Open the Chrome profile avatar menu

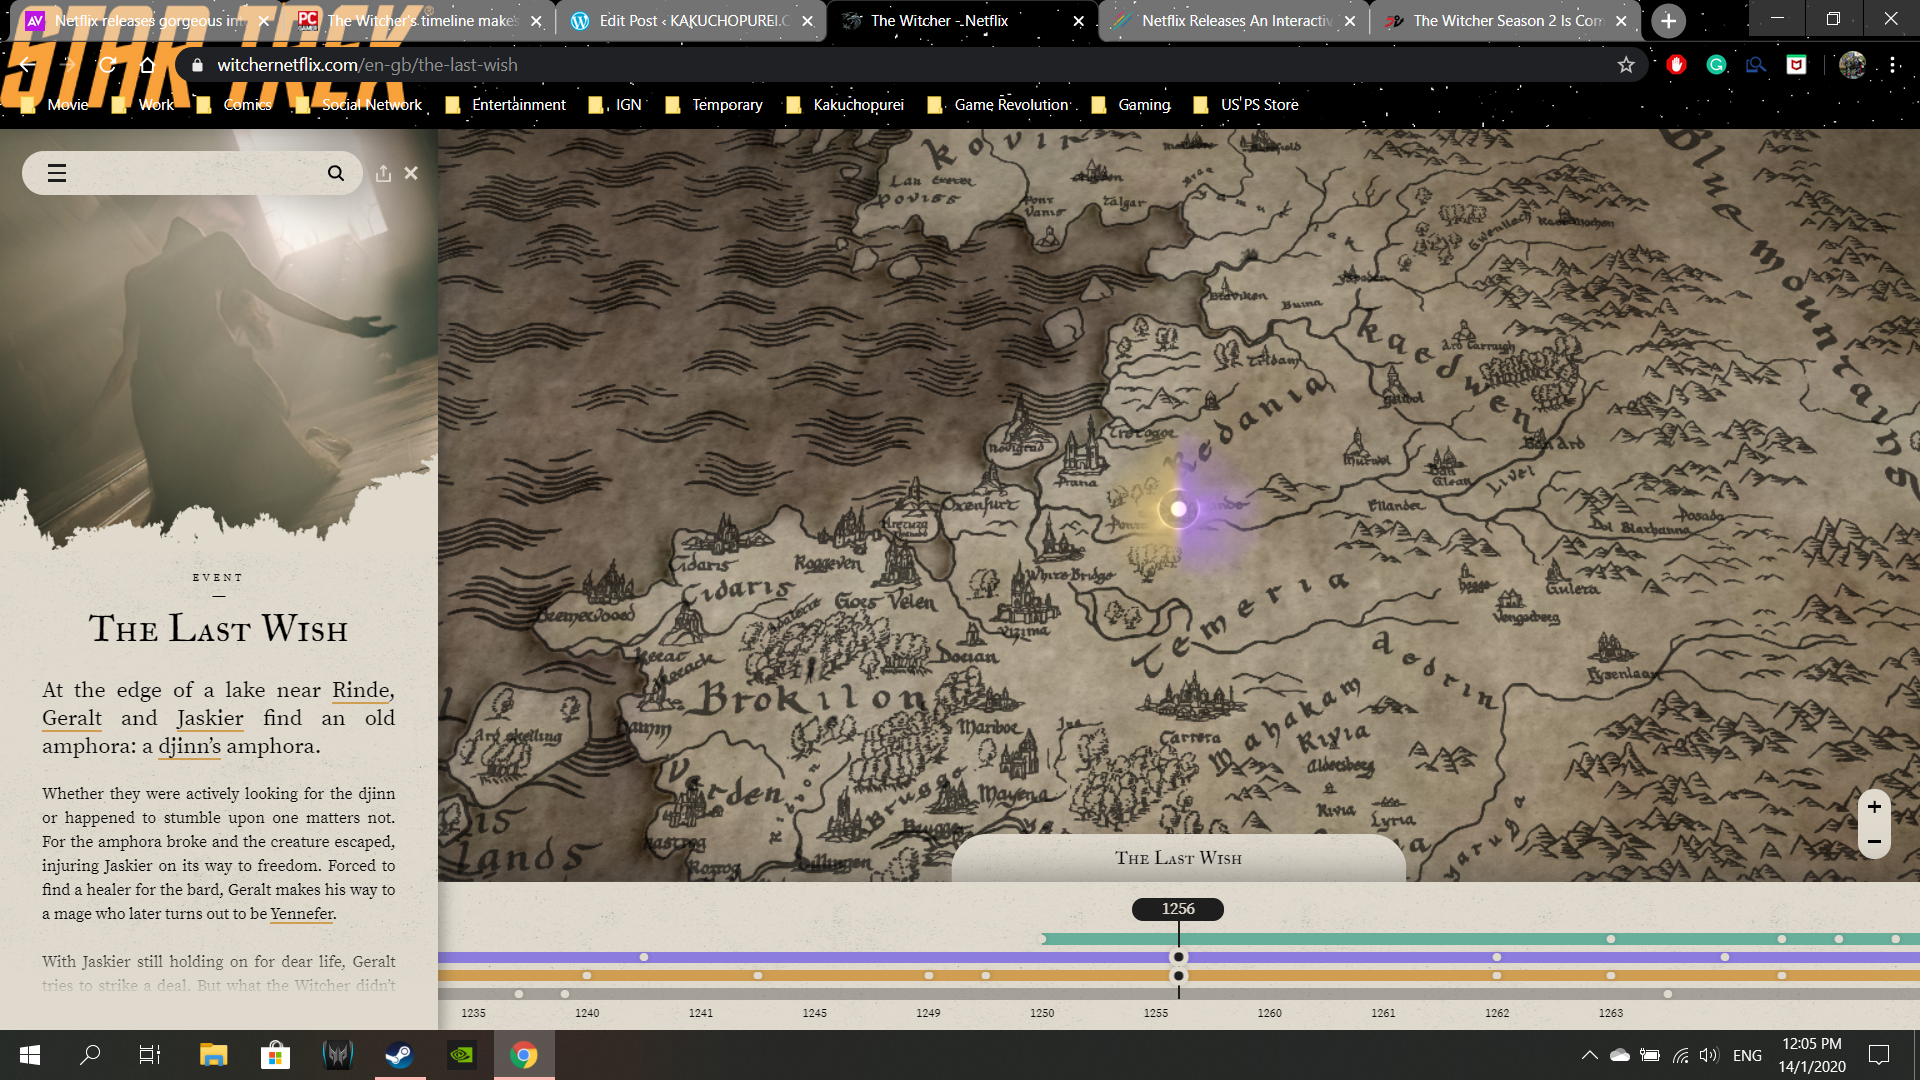pyautogui.click(x=1853, y=64)
